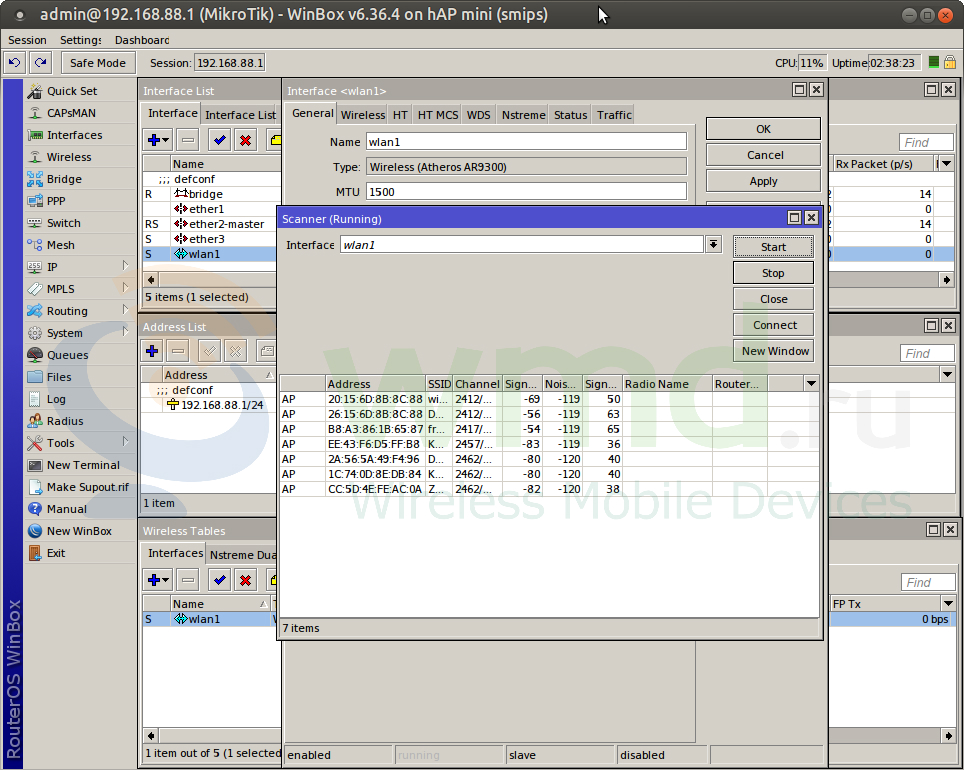964x770 pixels.
Task: Click Find field above Rx Packet column
Action: pos(926,143)
